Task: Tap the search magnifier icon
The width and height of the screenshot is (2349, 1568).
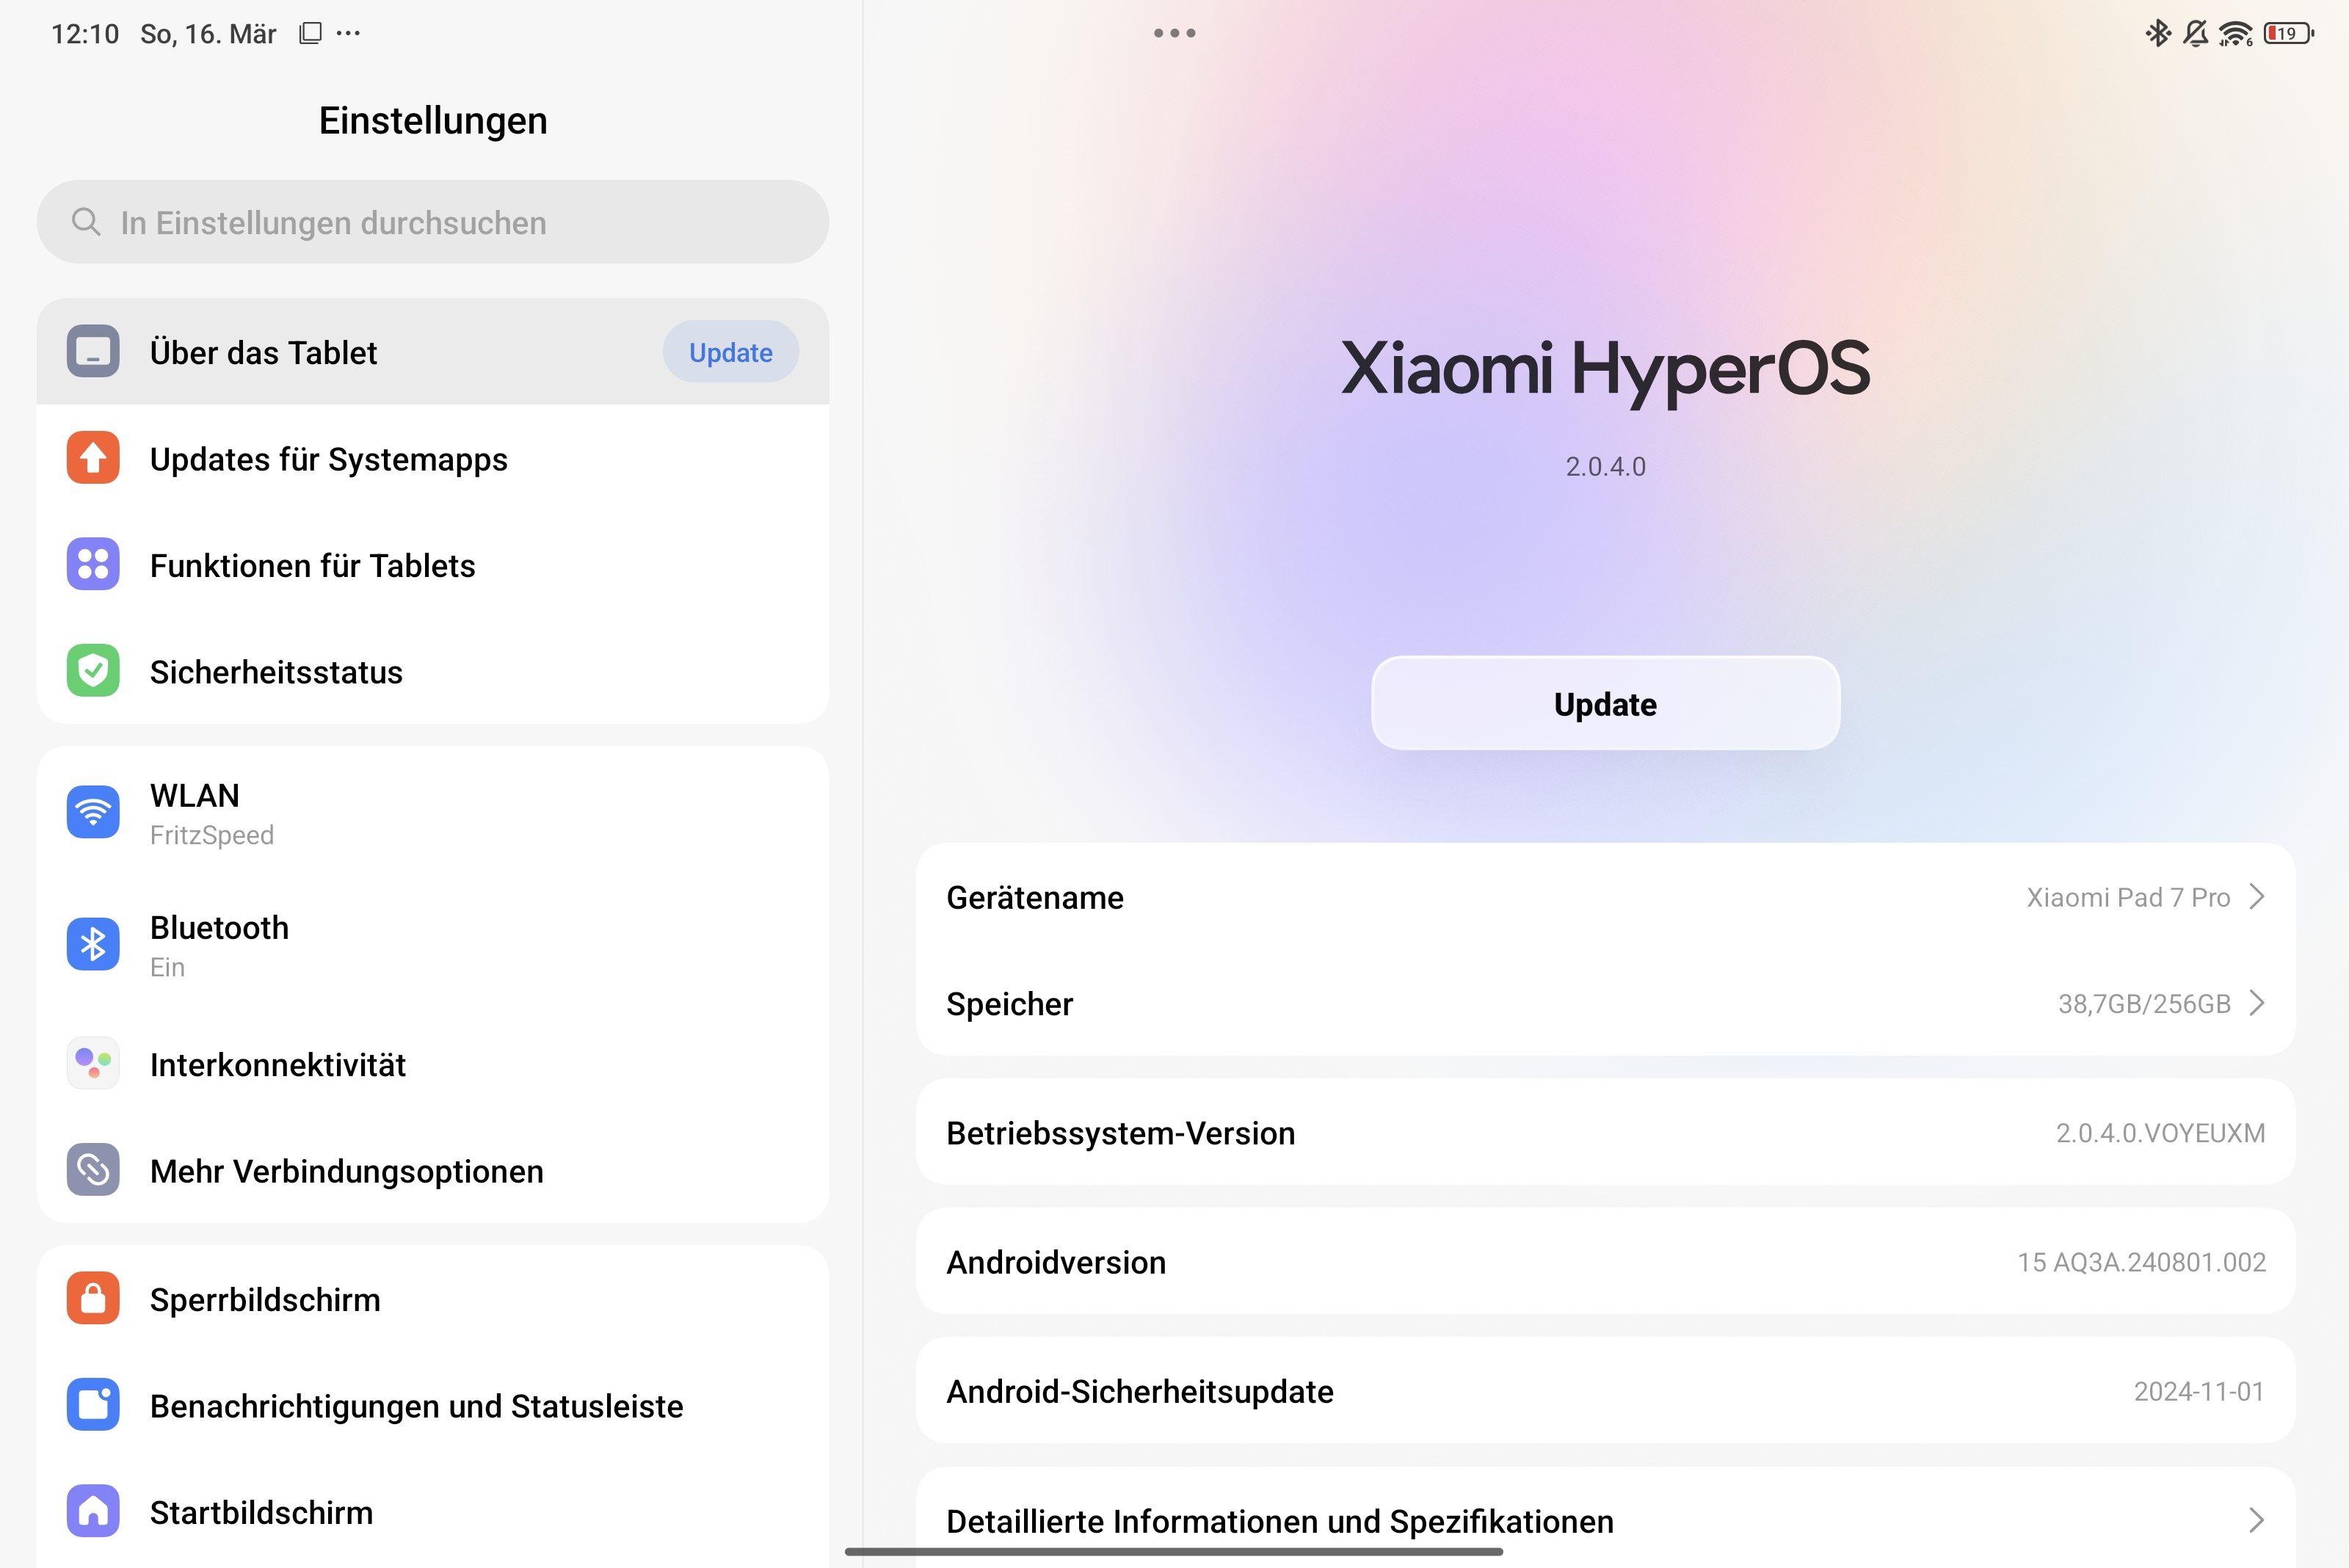Action: (86, 222)
